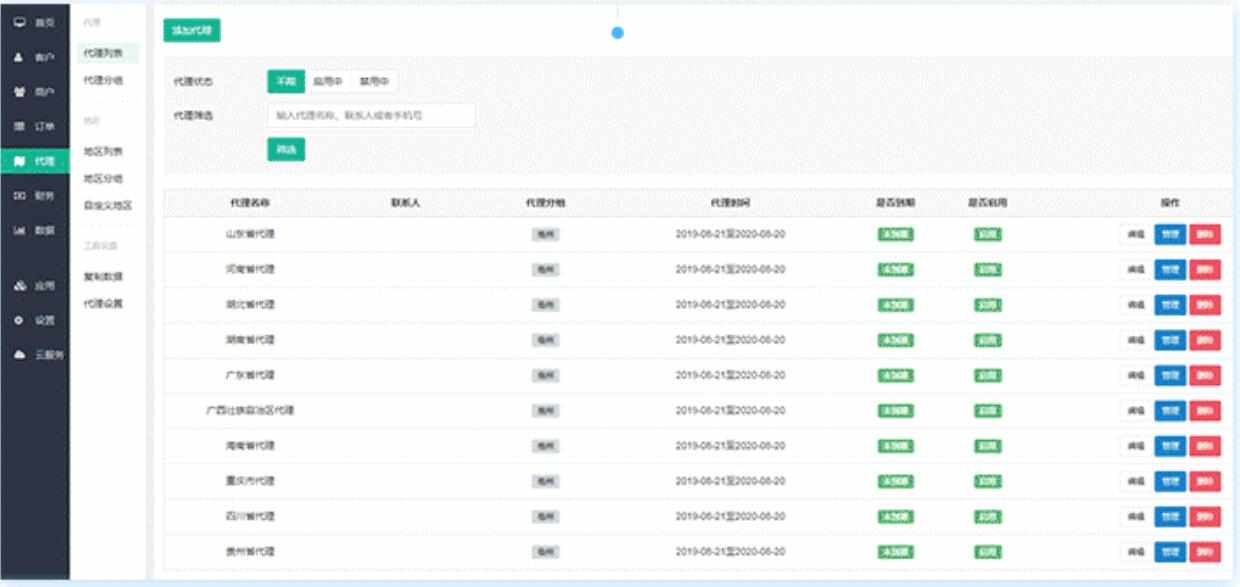Click the 客户 customer icon in sidebar
The image size is (1240, 587).
(x=19, y=57)
